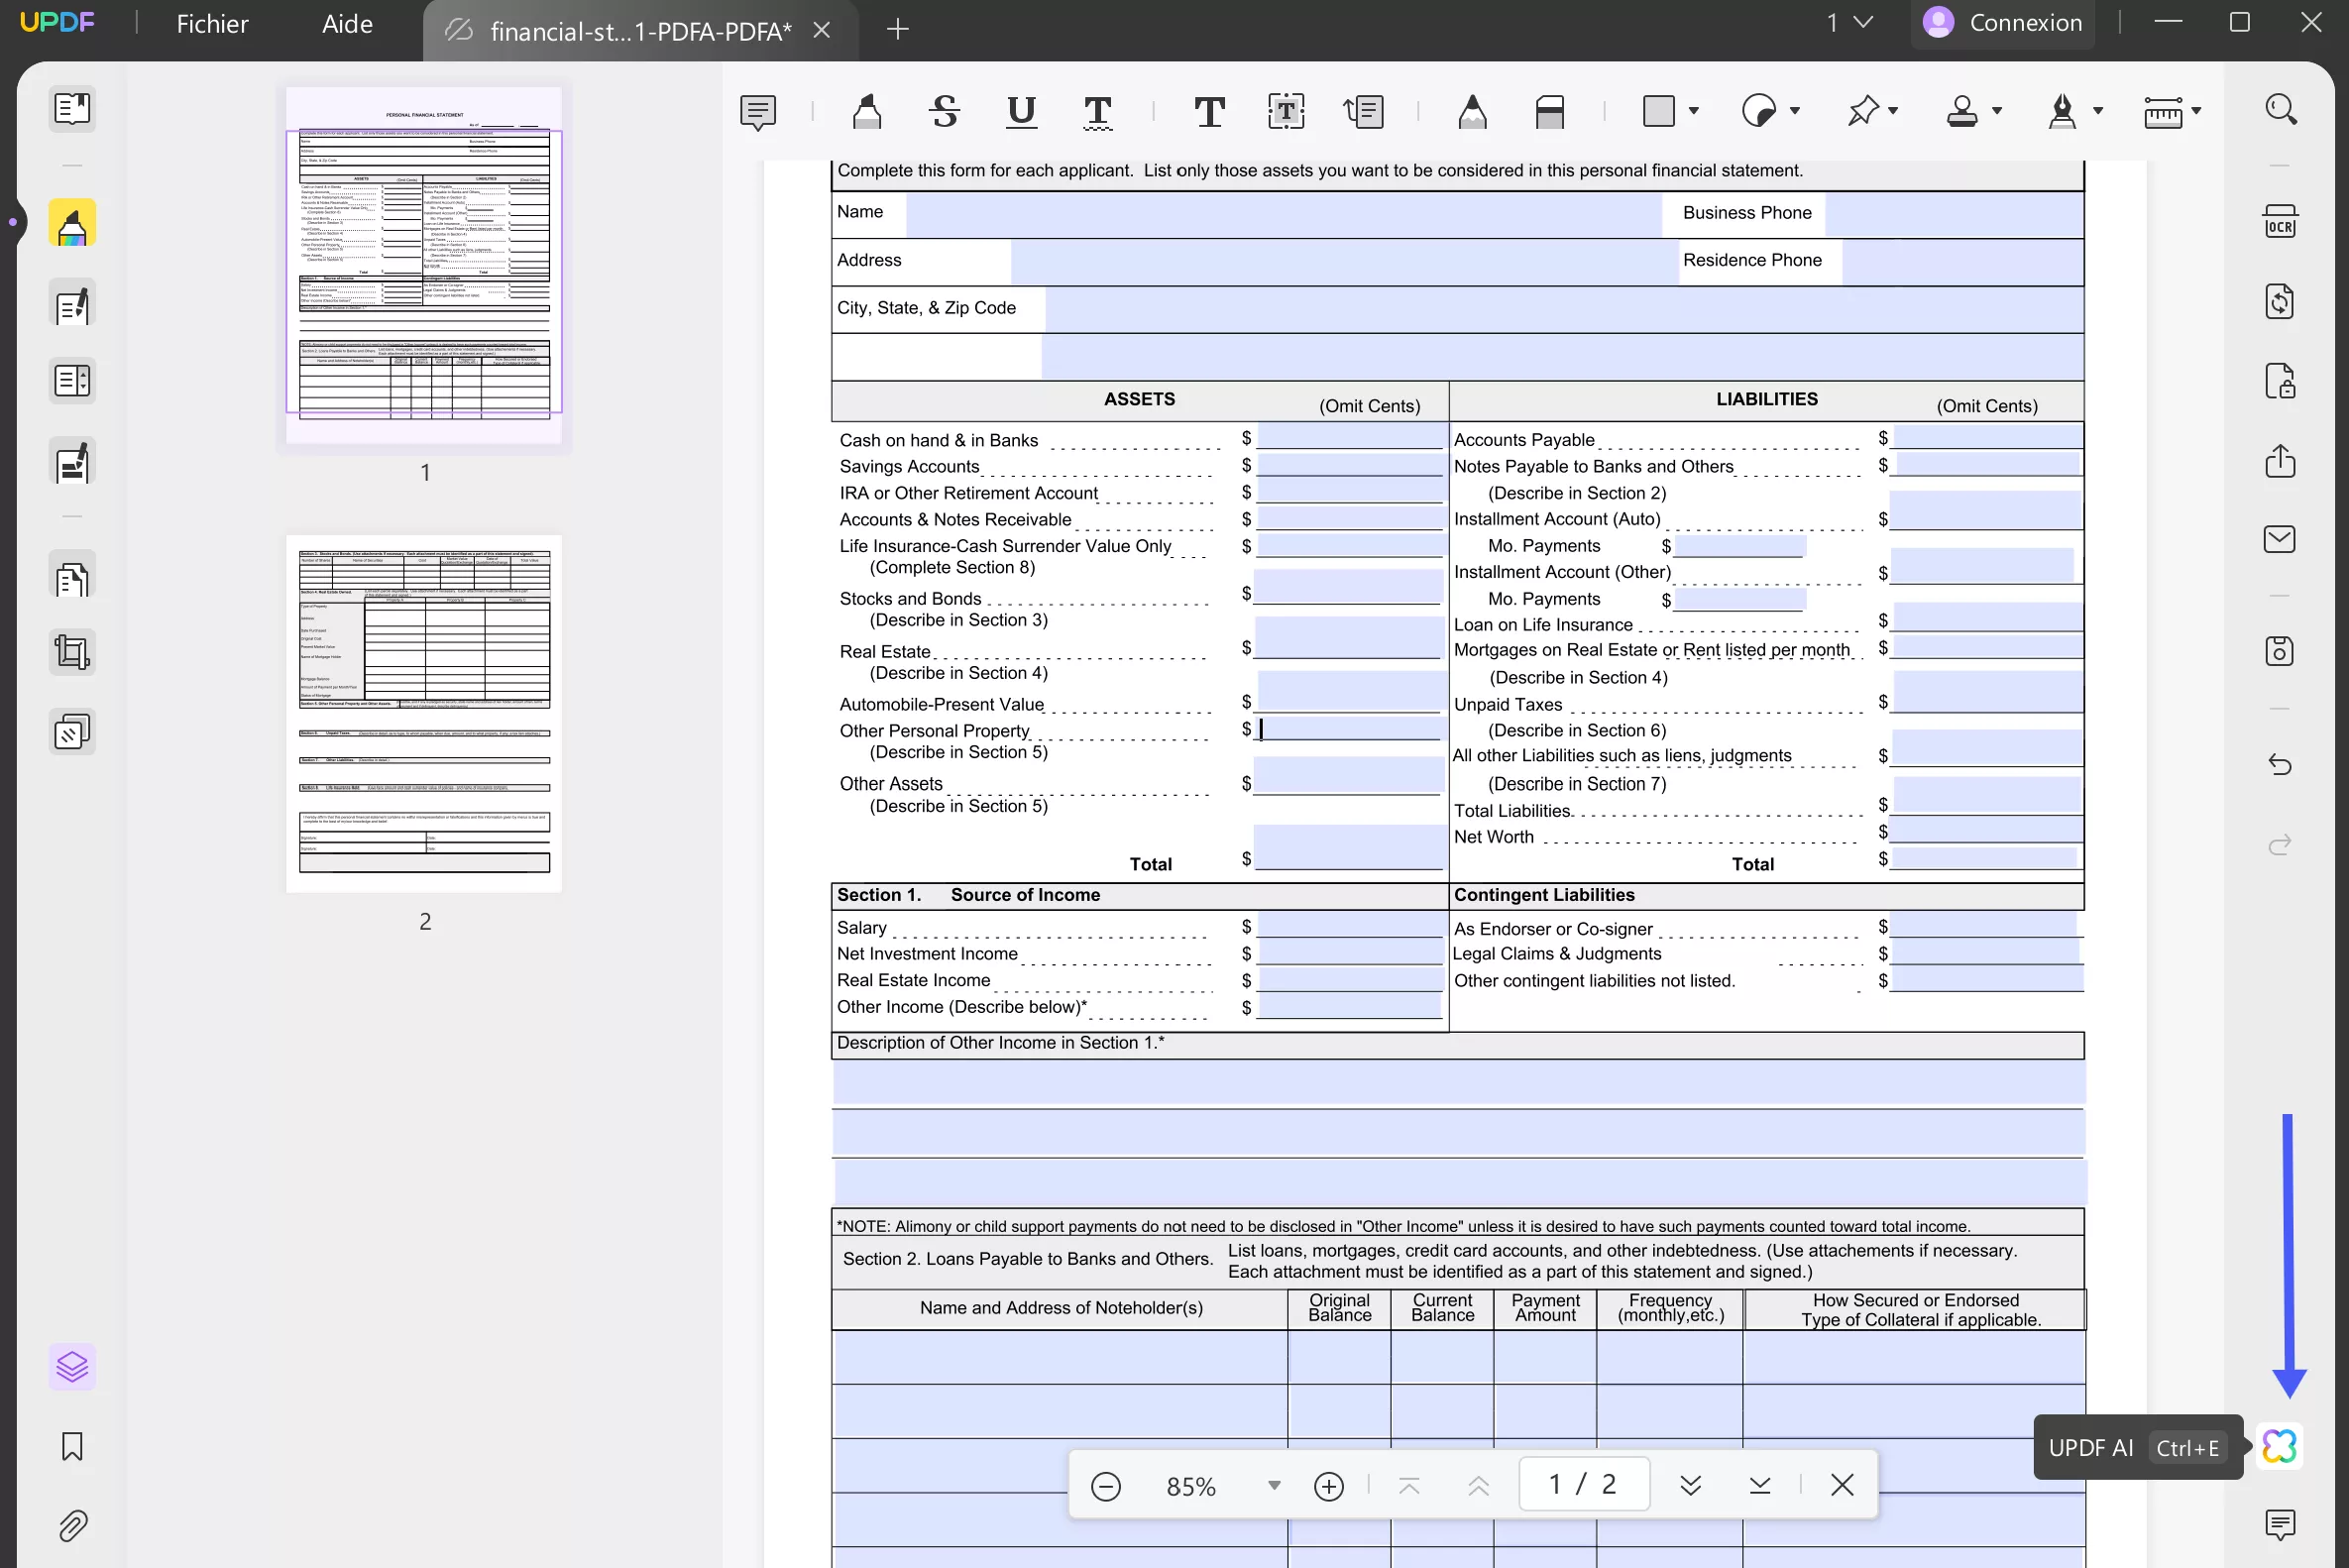Click the zoom in plus button
2349x1568 pixels.
click(x=1328, y=1486)
